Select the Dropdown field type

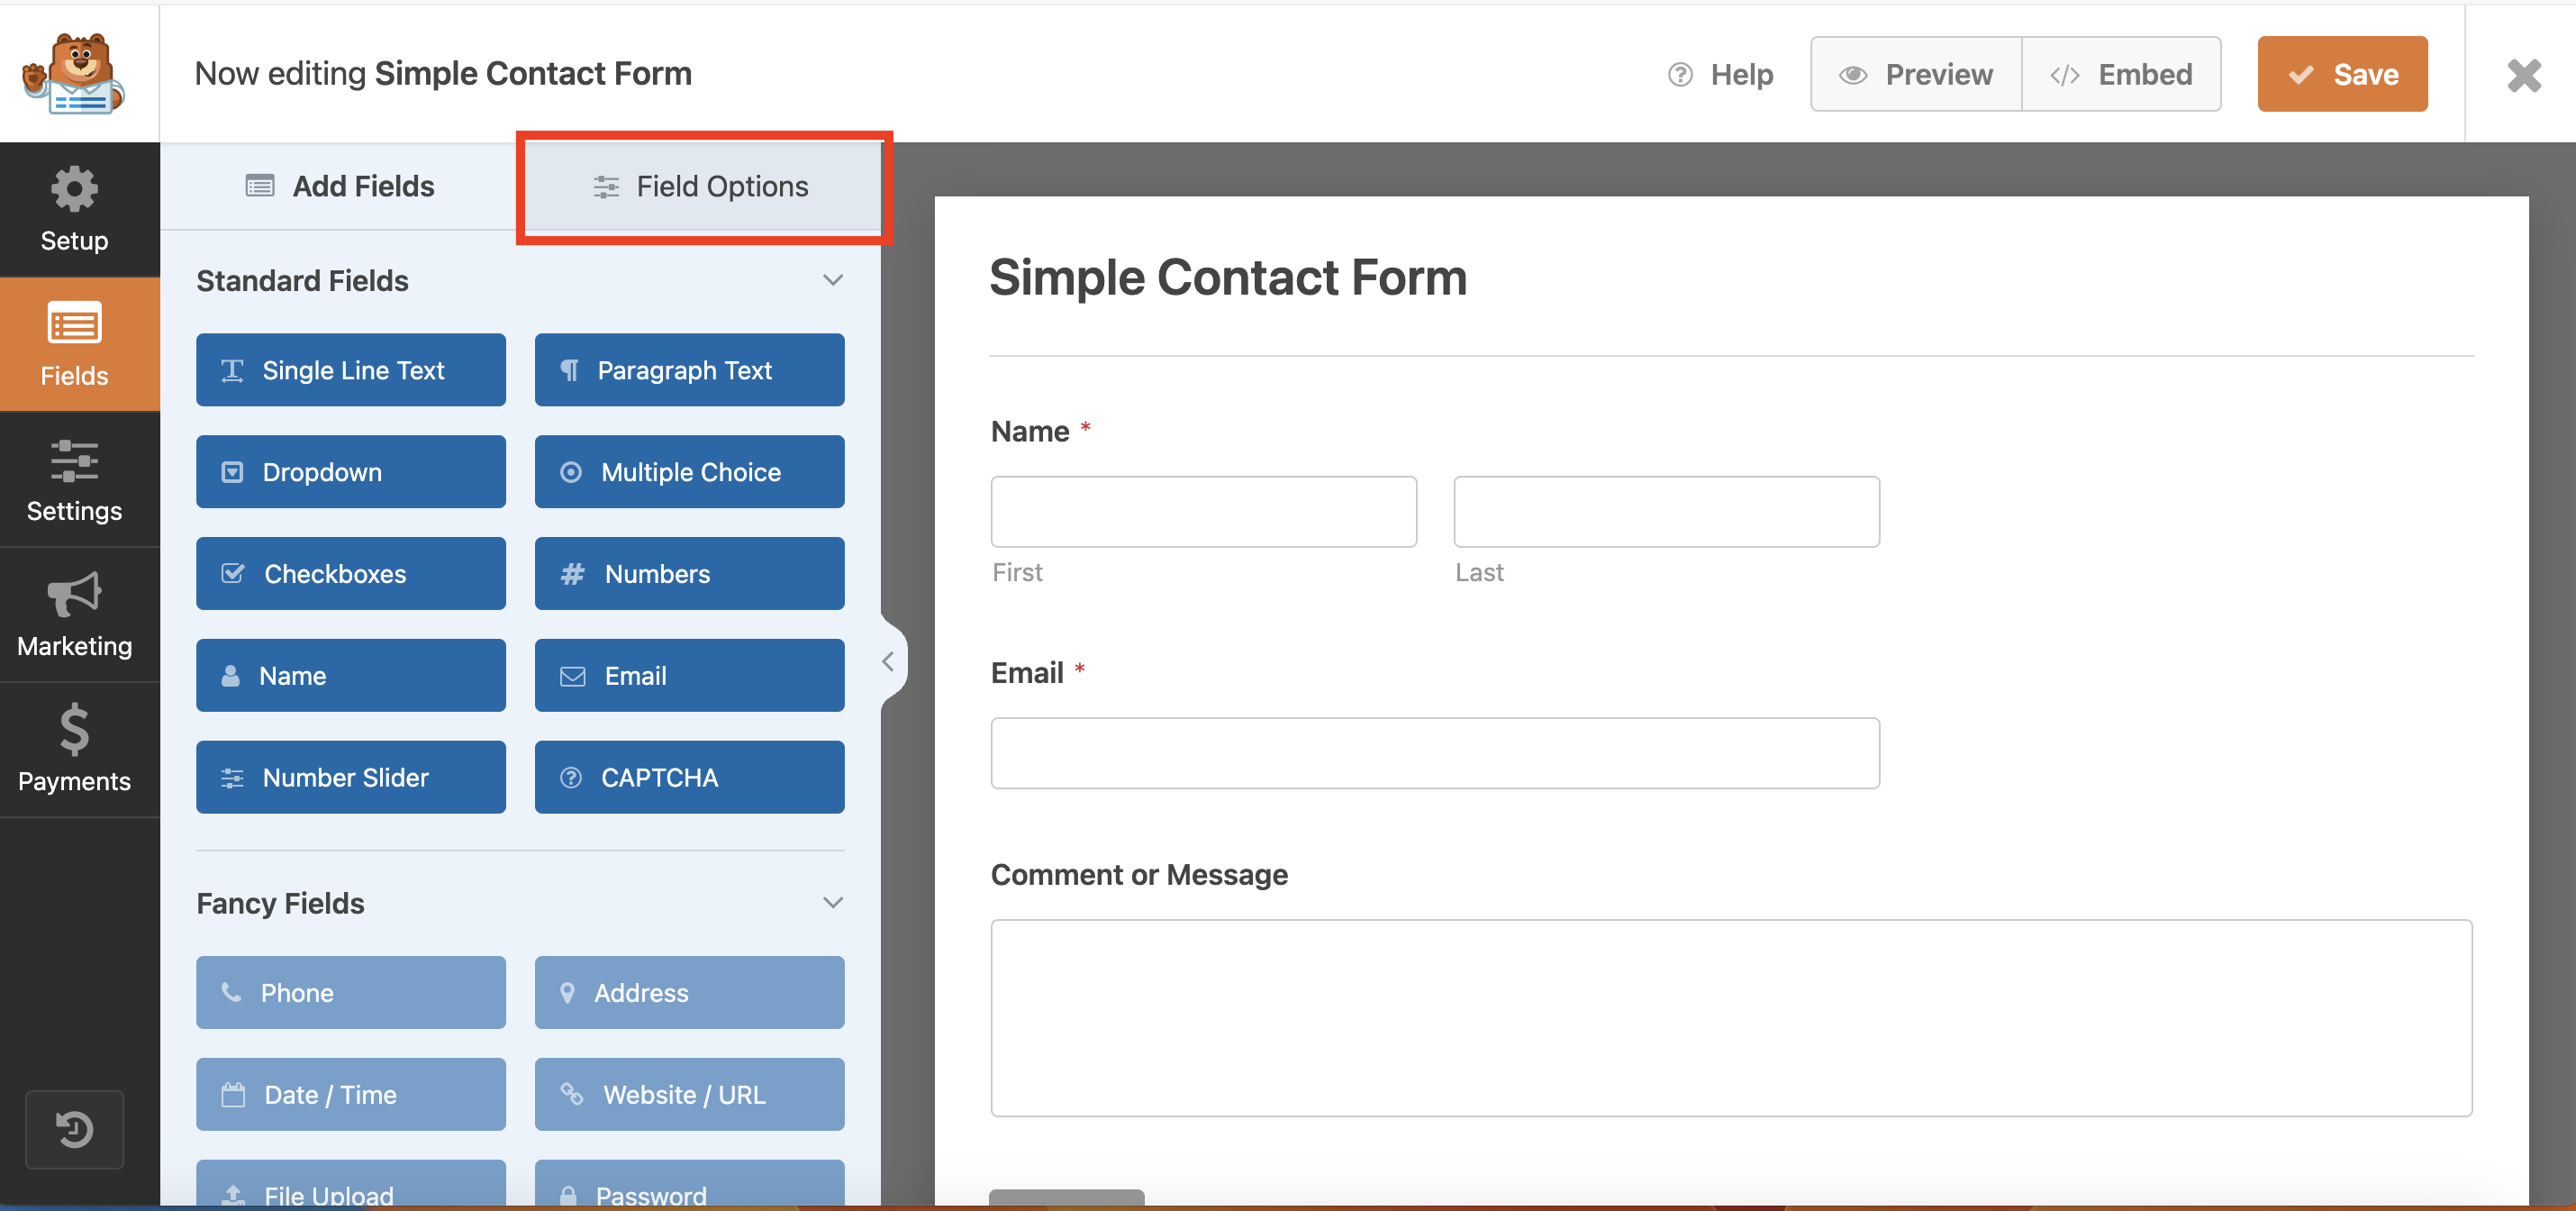351,471
